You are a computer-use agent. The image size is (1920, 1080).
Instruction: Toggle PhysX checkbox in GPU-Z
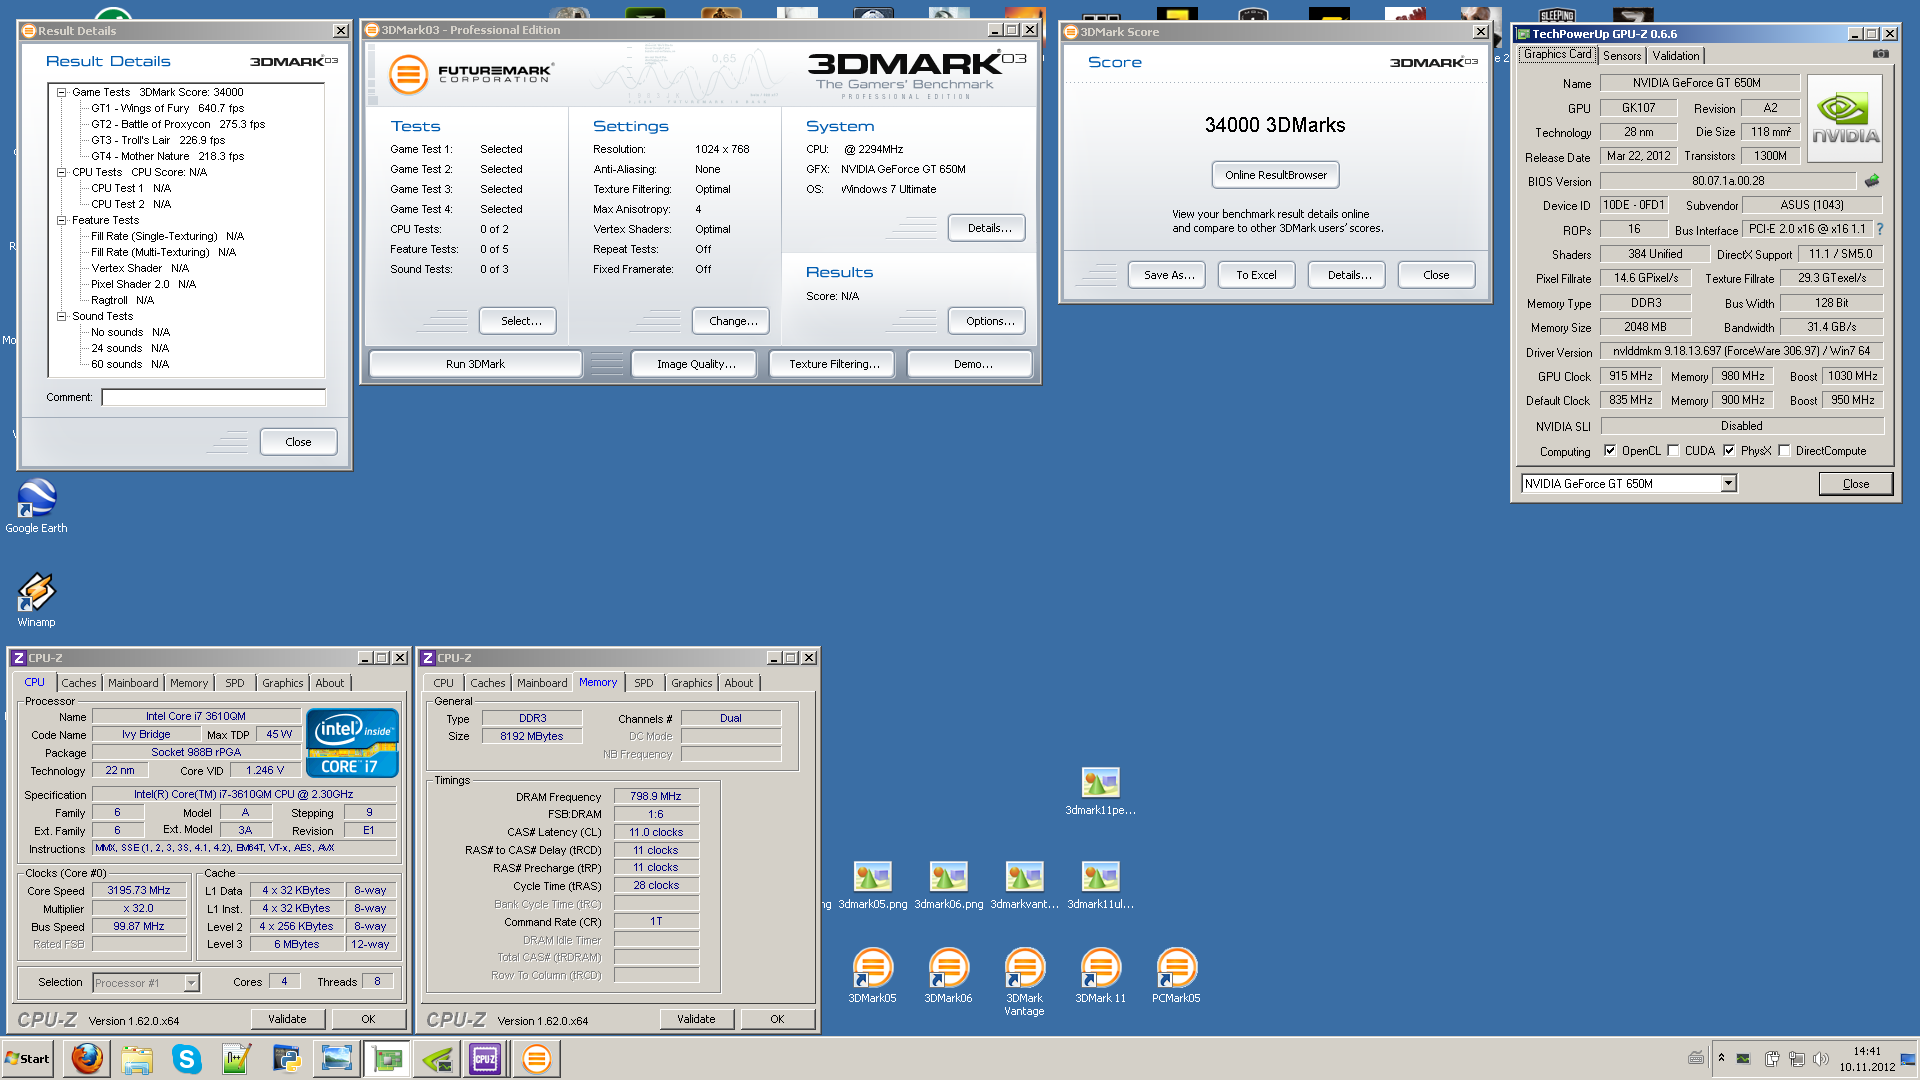pos(1729,450)
